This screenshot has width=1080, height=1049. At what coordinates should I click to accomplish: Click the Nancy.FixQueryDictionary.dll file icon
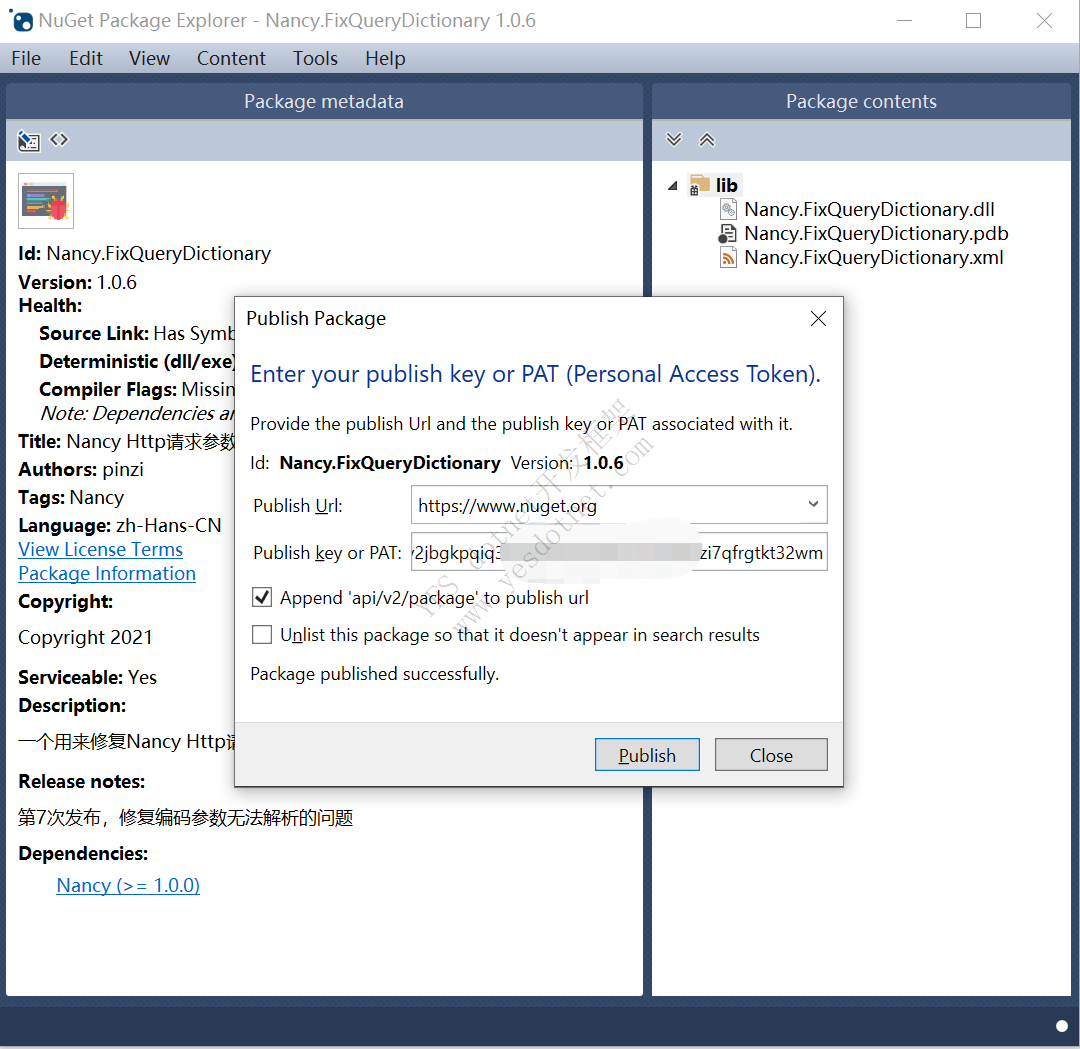[728, 209]
